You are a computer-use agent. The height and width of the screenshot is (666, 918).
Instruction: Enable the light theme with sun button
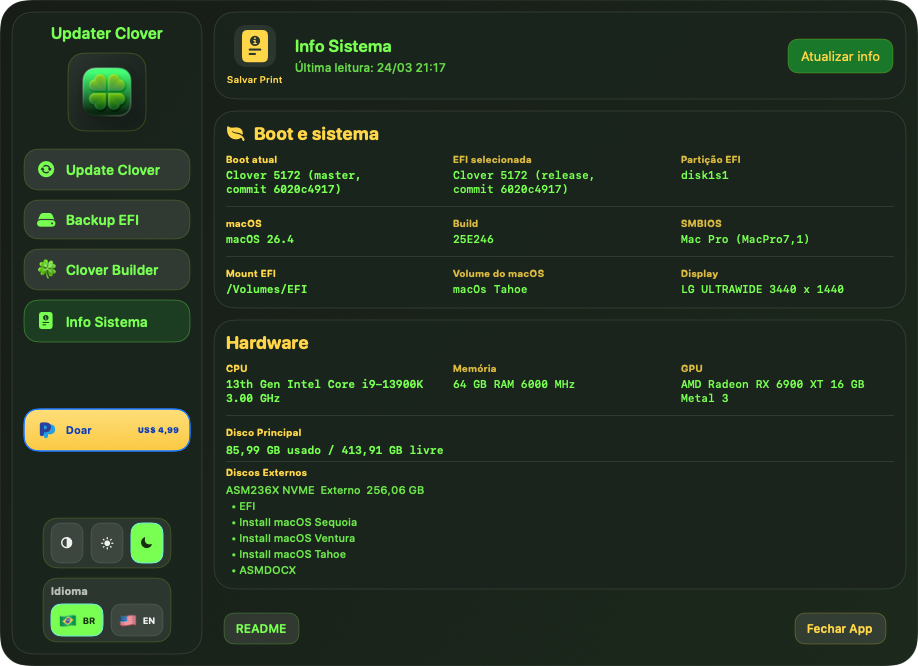(x=107, y=543)
